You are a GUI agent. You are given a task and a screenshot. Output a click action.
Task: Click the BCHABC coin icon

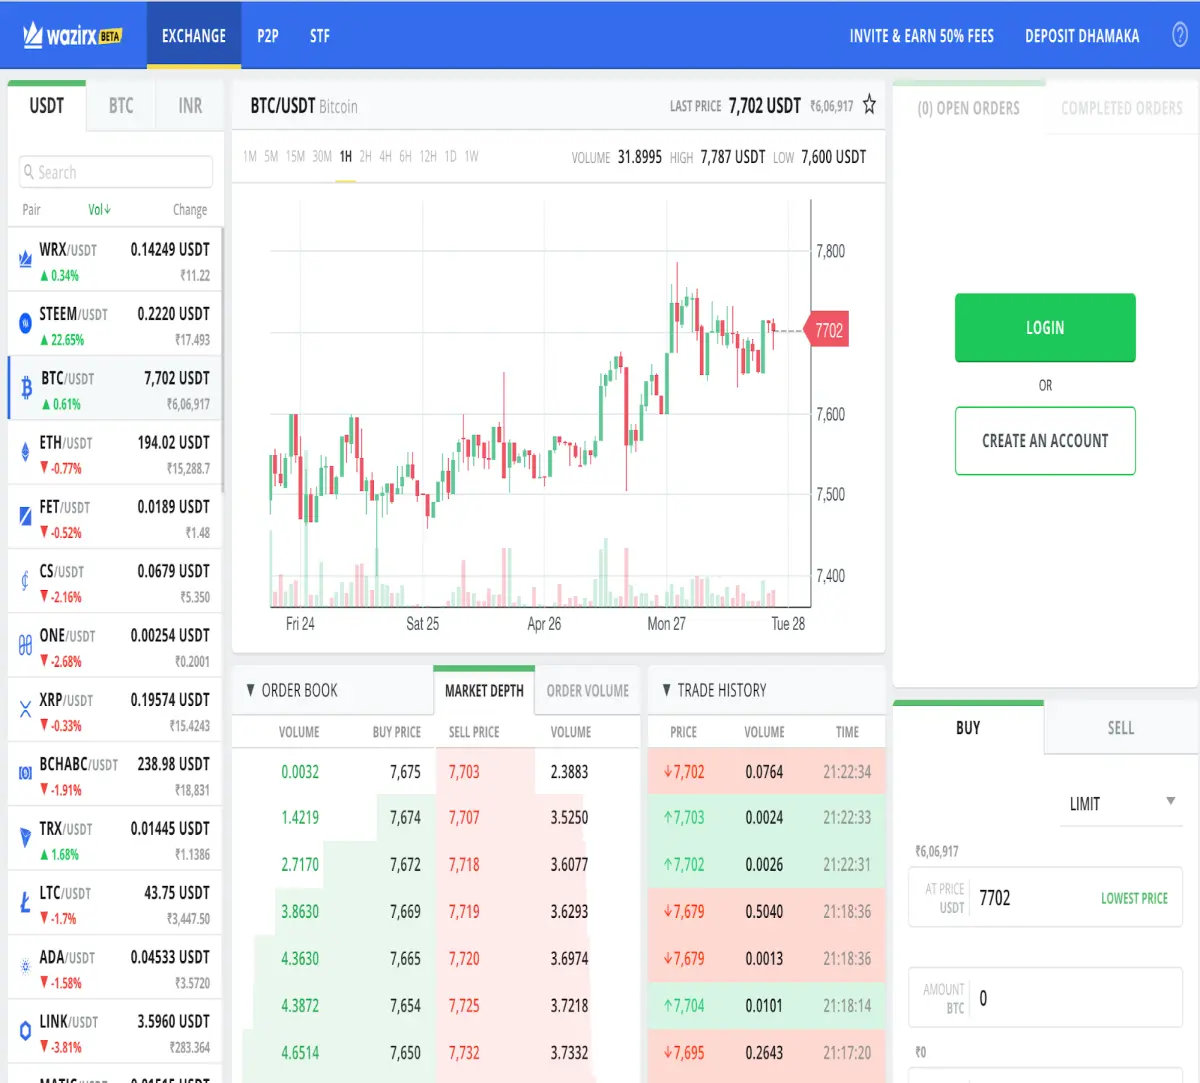[x=25, y=774]
